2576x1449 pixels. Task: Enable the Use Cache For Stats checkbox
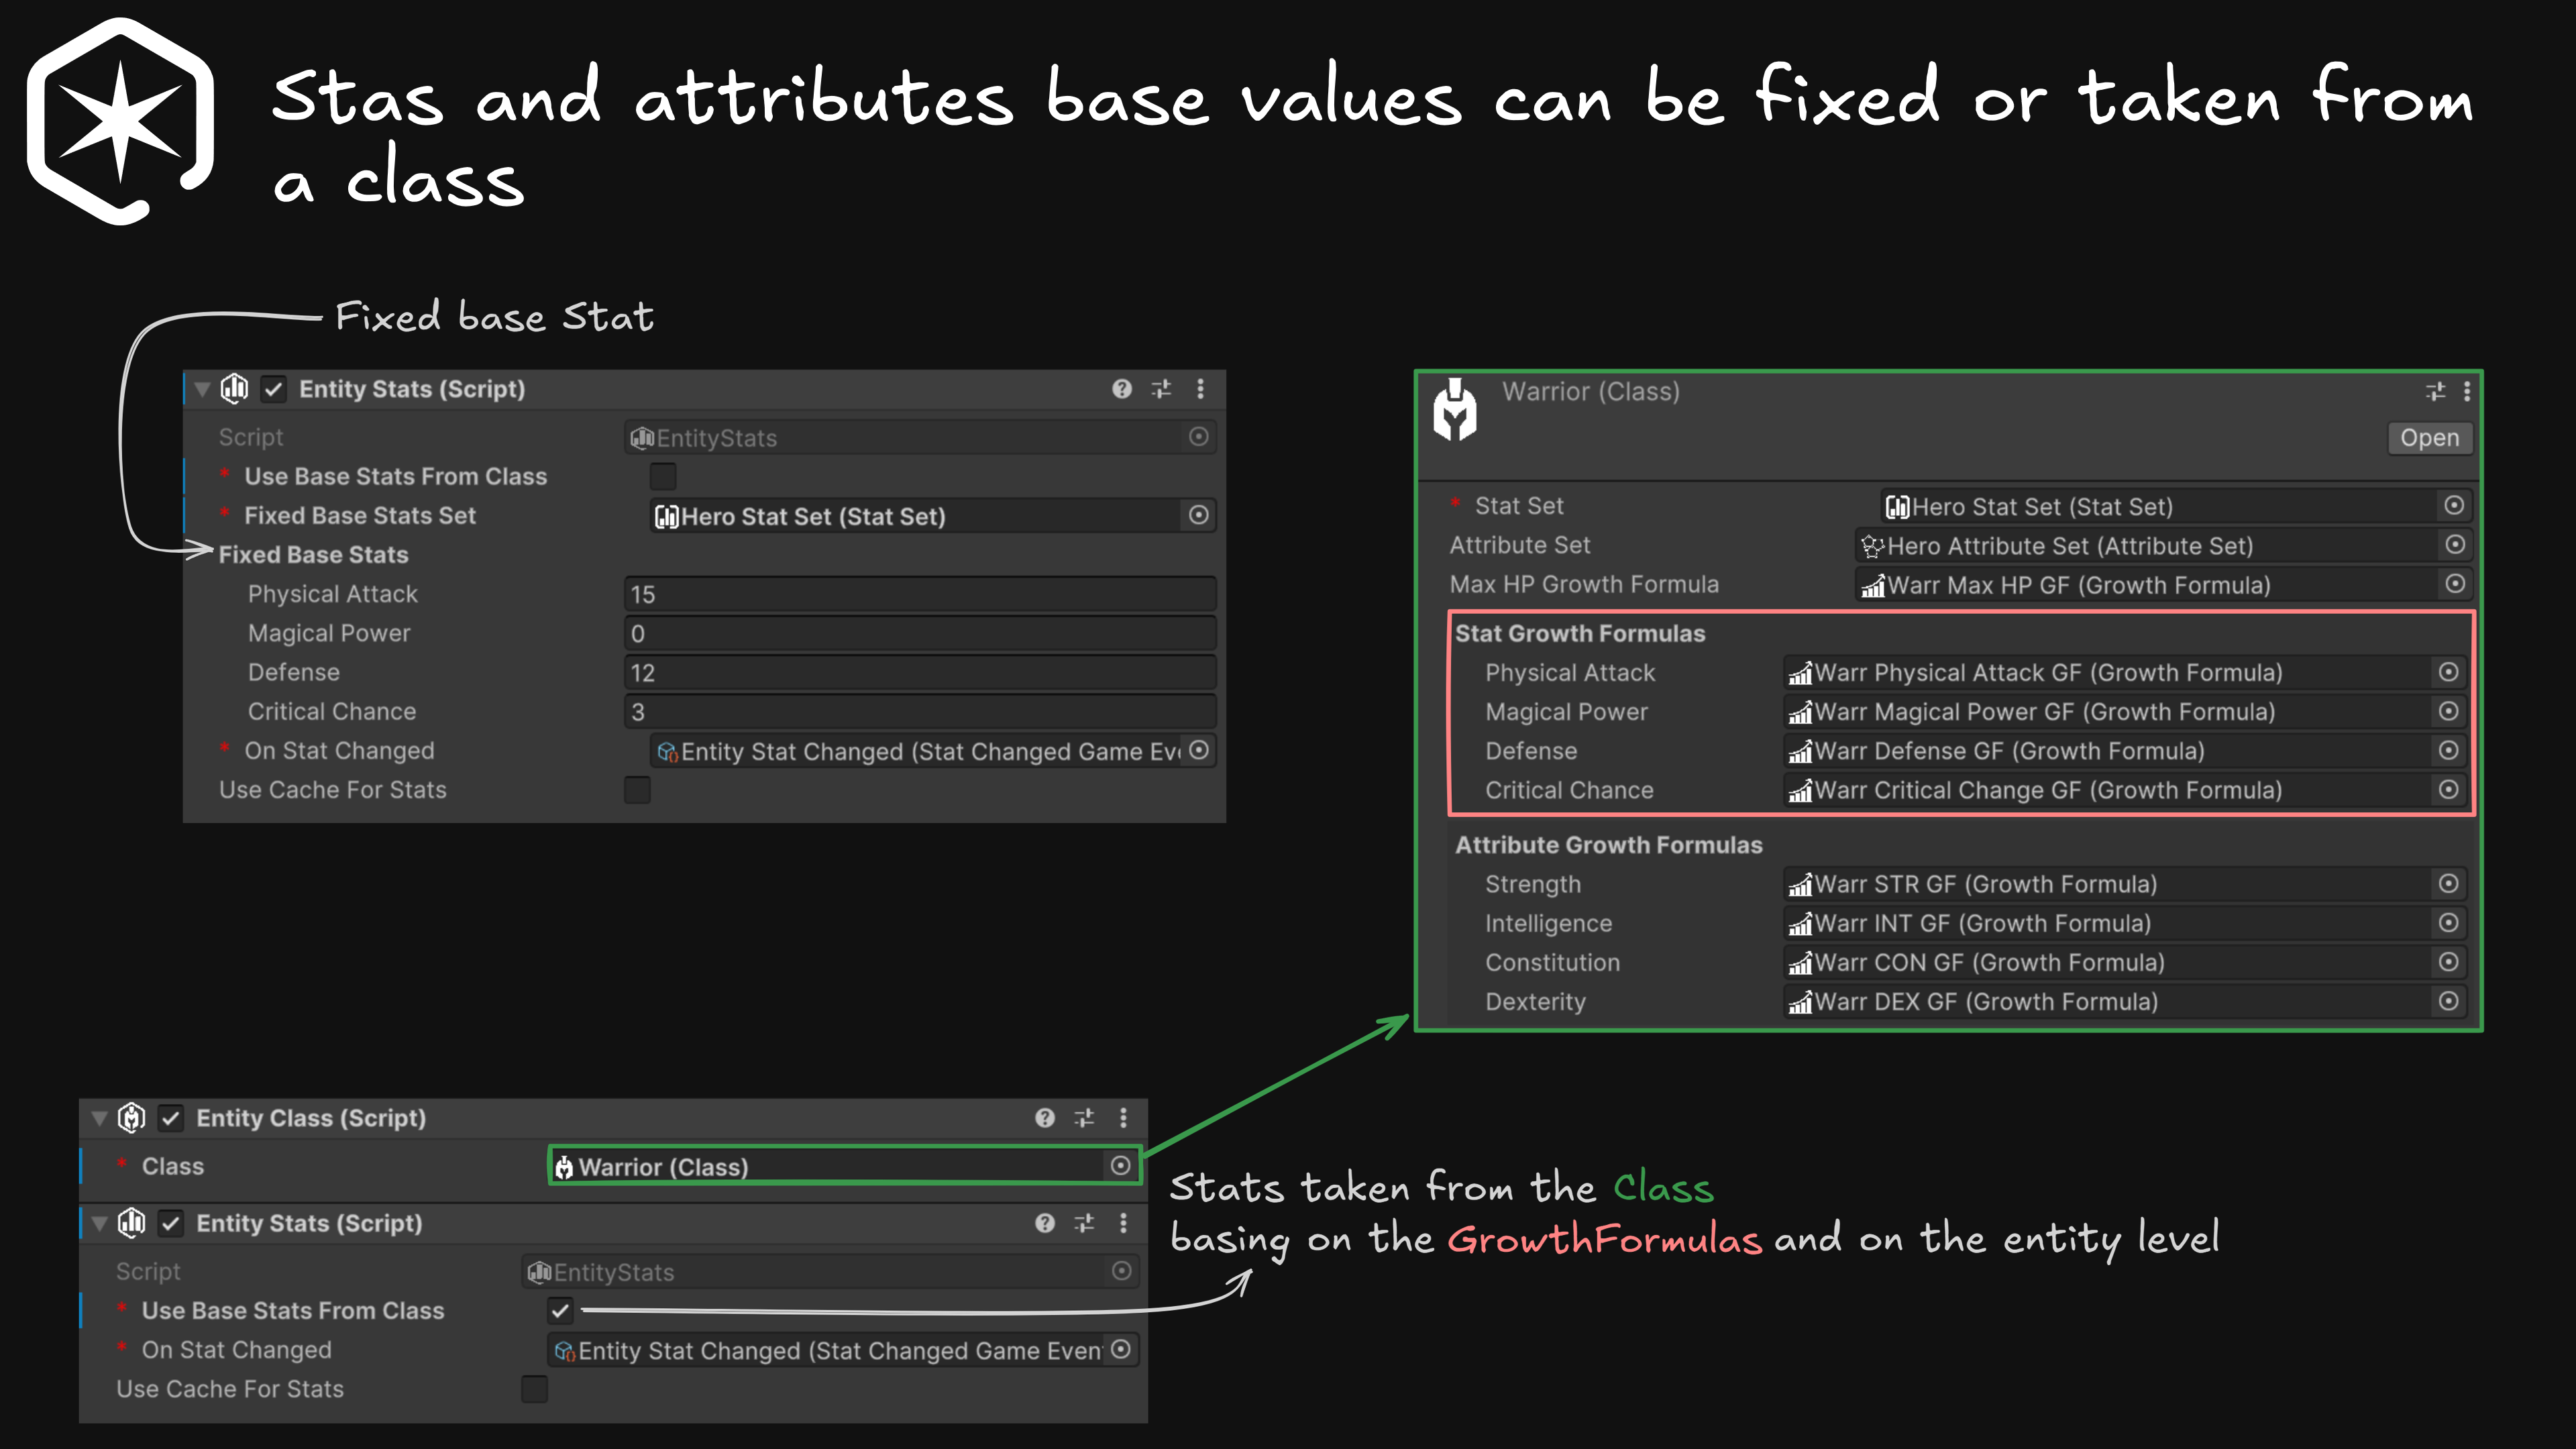pos(637,789)
